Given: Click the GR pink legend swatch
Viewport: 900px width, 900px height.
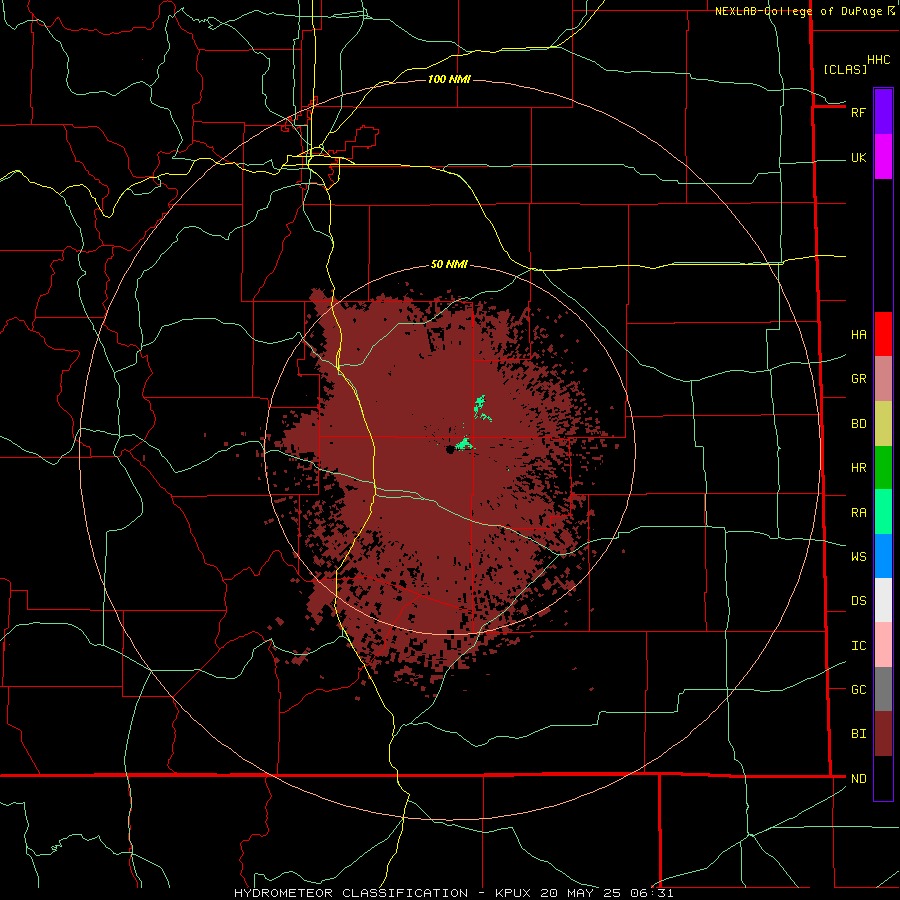Looking at the screenshot, I should point(883,379).
